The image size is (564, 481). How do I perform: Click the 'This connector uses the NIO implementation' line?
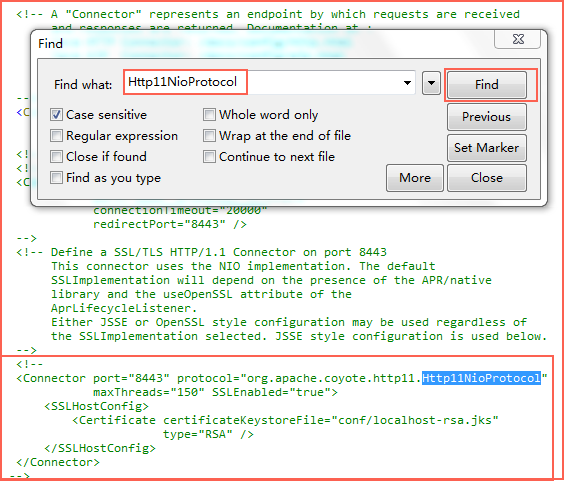[x=243, y=266]
